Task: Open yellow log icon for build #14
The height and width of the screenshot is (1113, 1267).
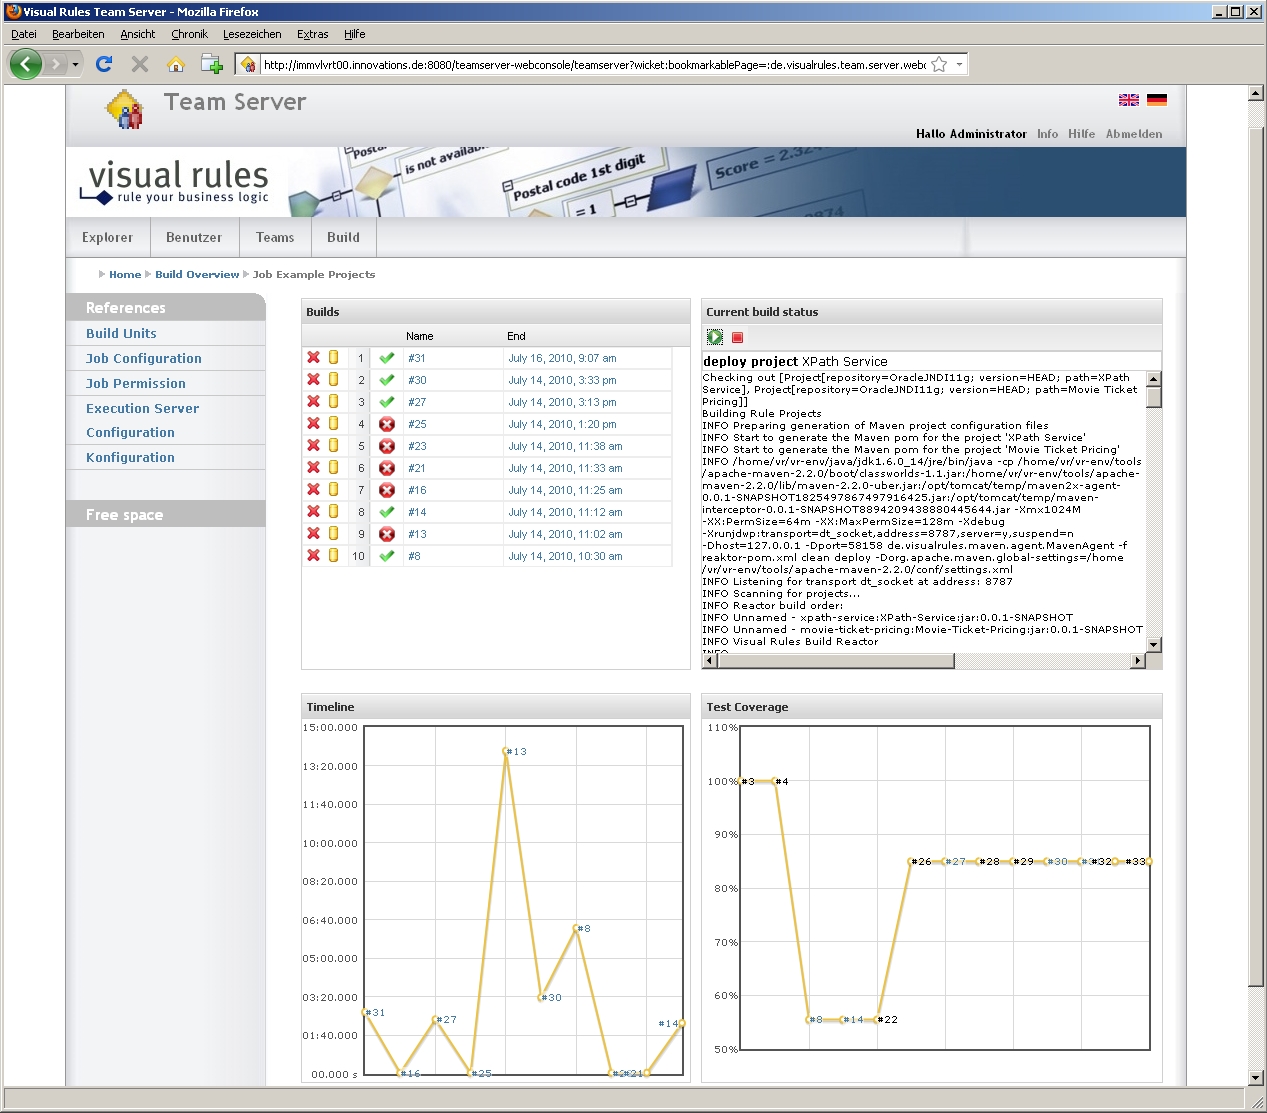Action: pyautogui.click(x=334, y=511)
